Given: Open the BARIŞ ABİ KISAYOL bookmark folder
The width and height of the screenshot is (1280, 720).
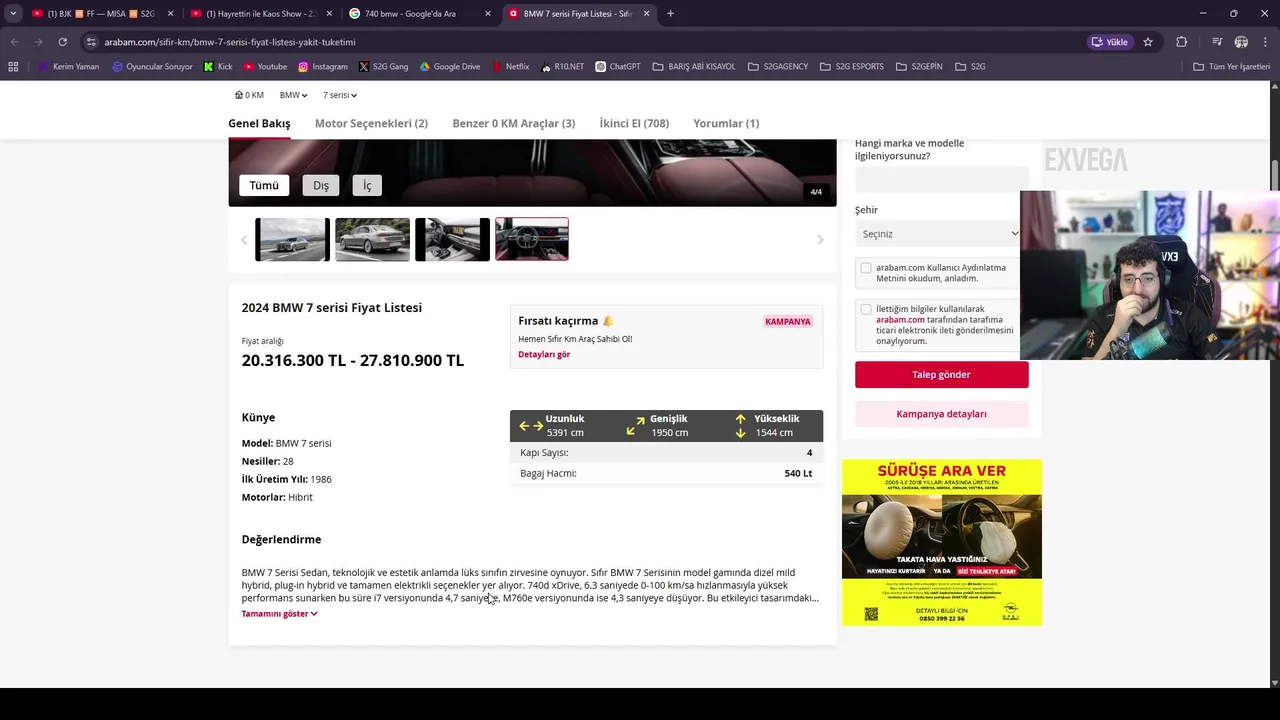Looking at the screenshot, I should coord(694,67).
